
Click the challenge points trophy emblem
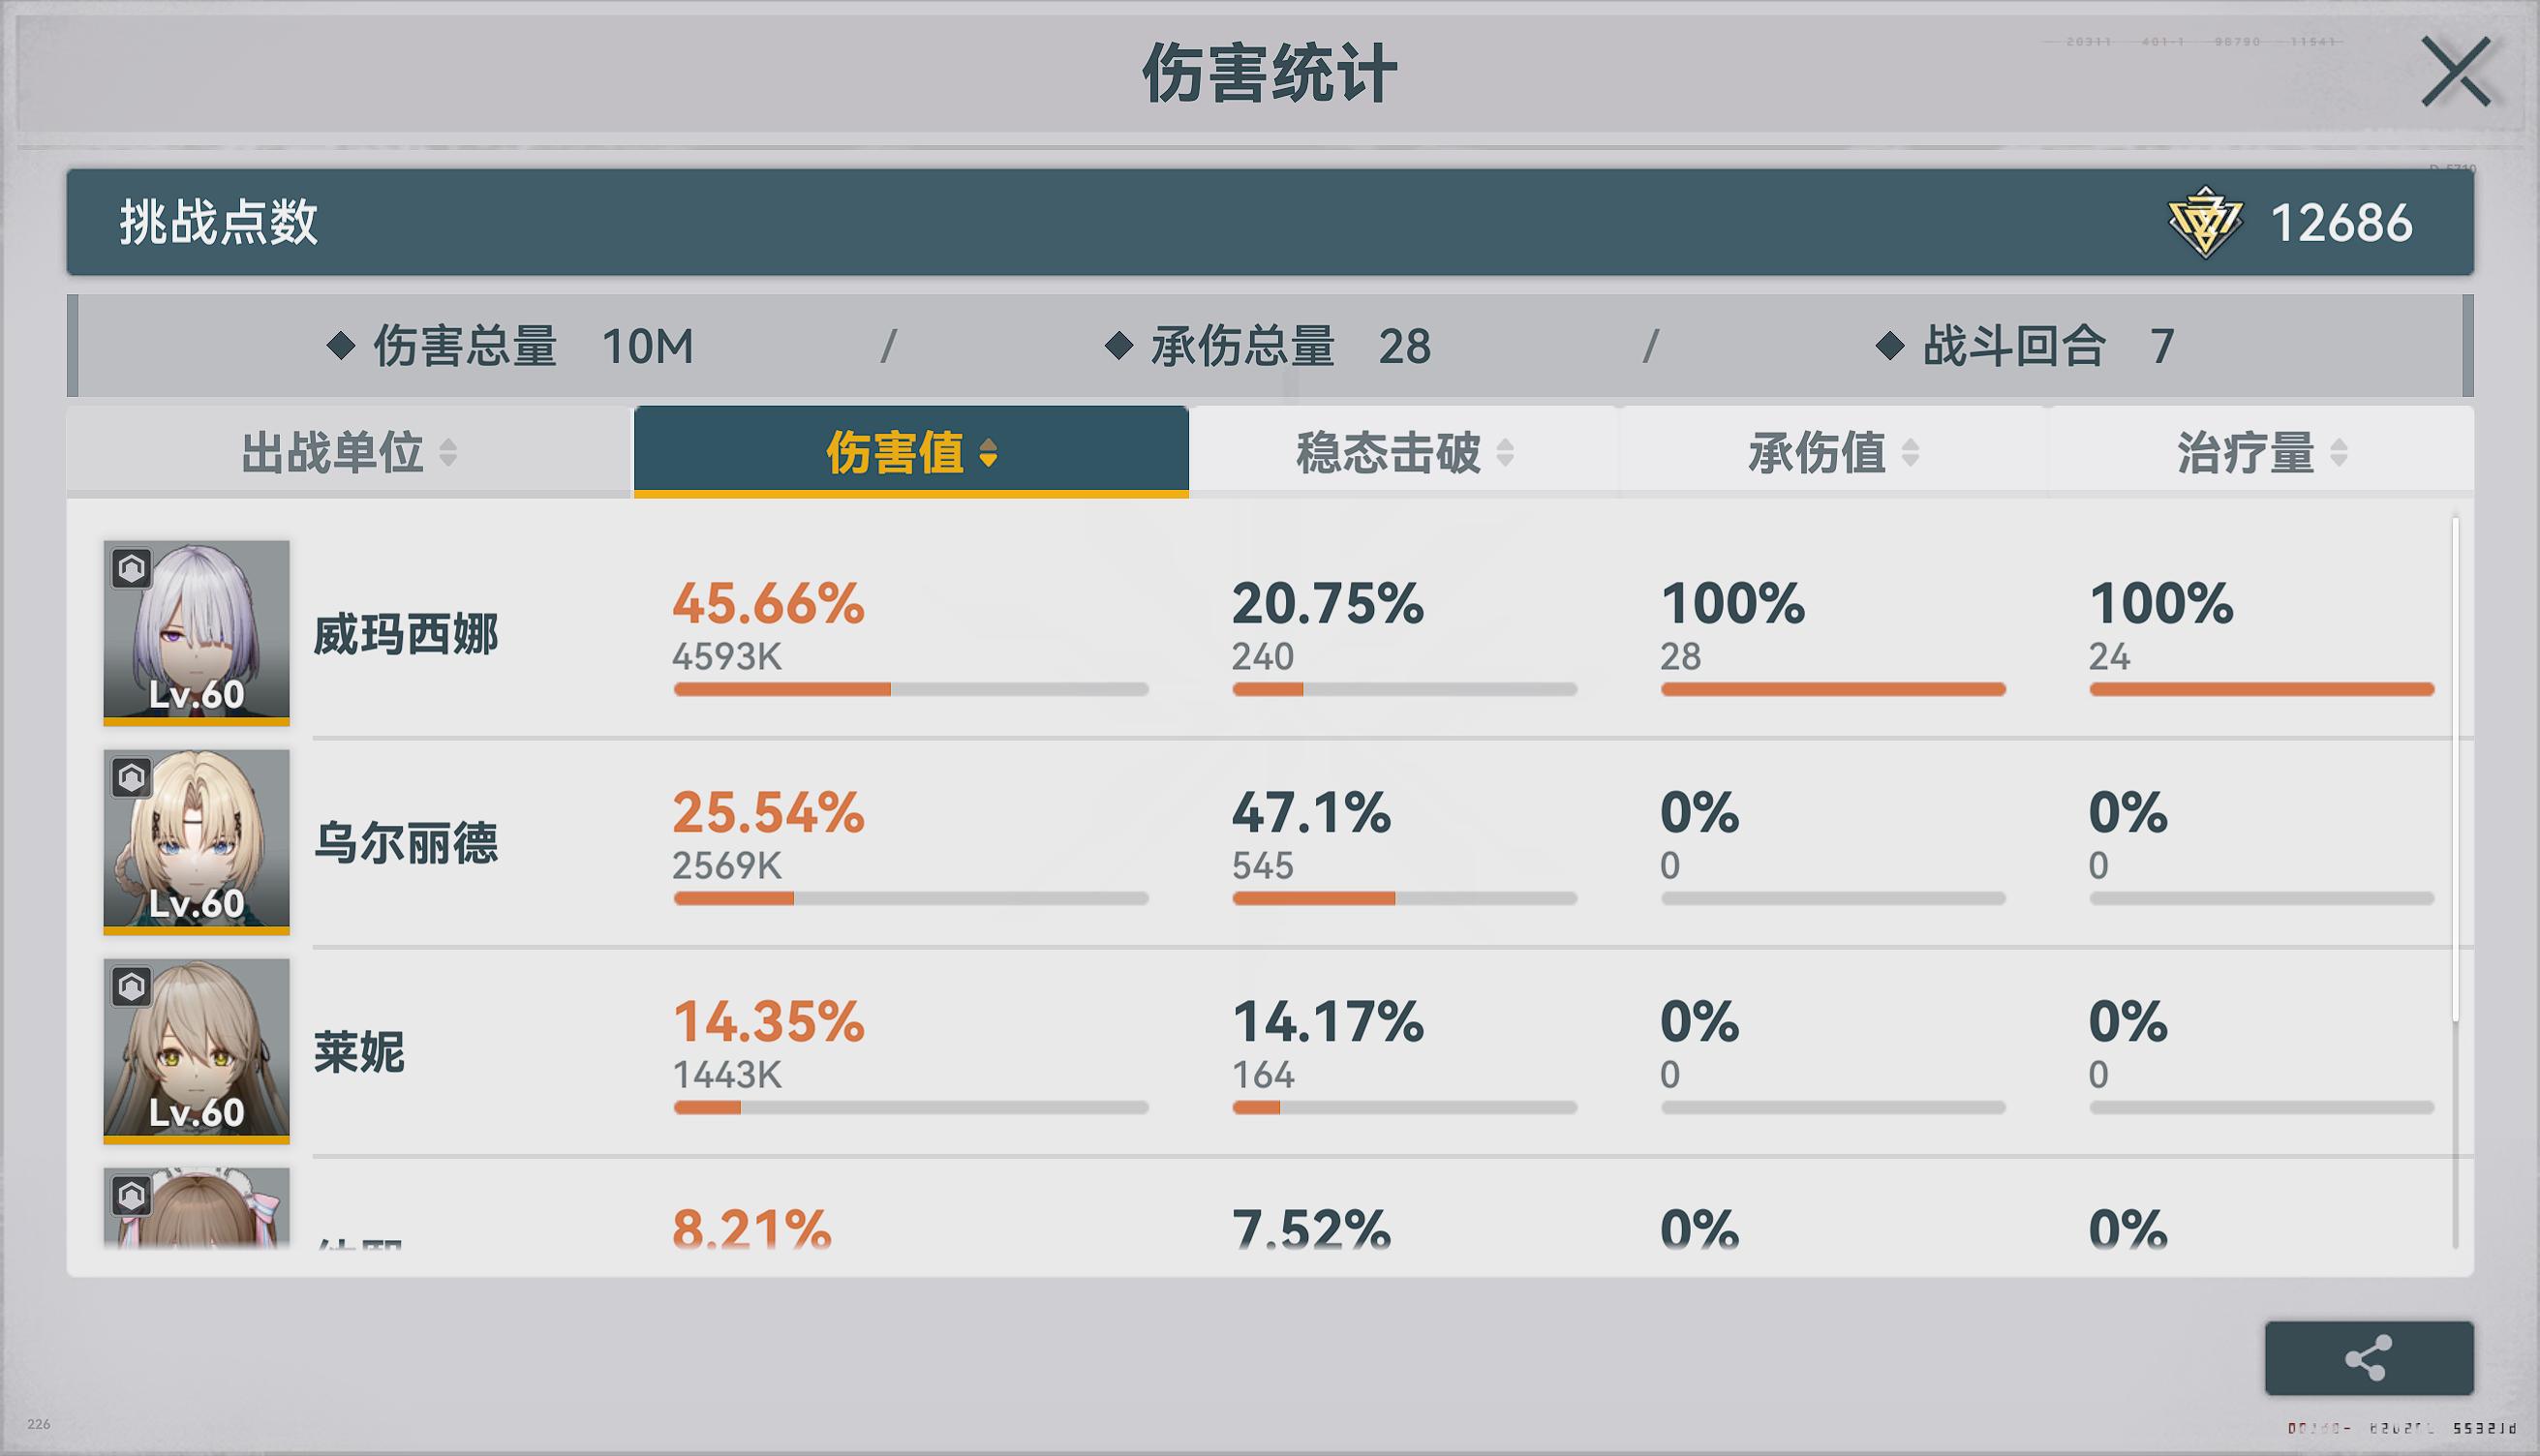[x=2204, y=222]
